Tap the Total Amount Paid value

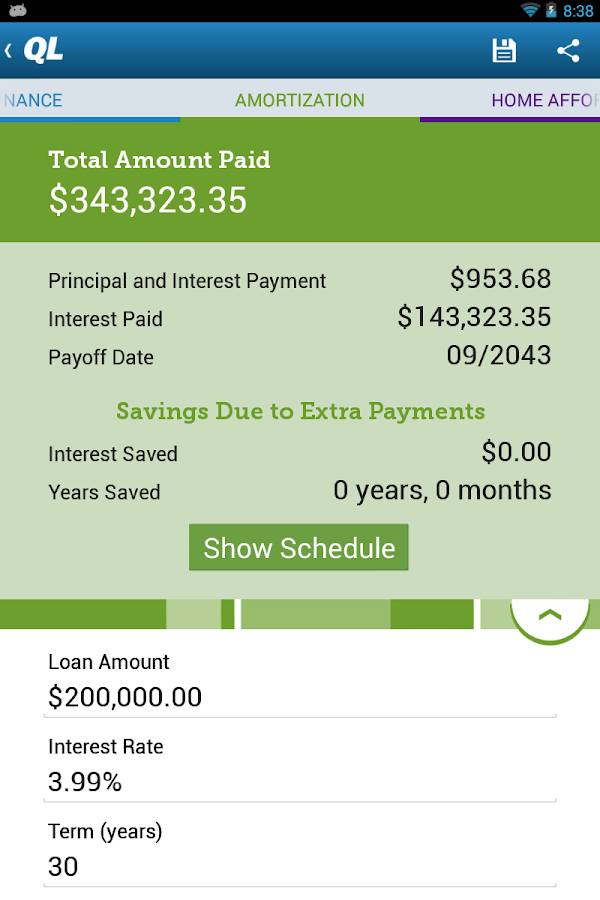point(148,200)
